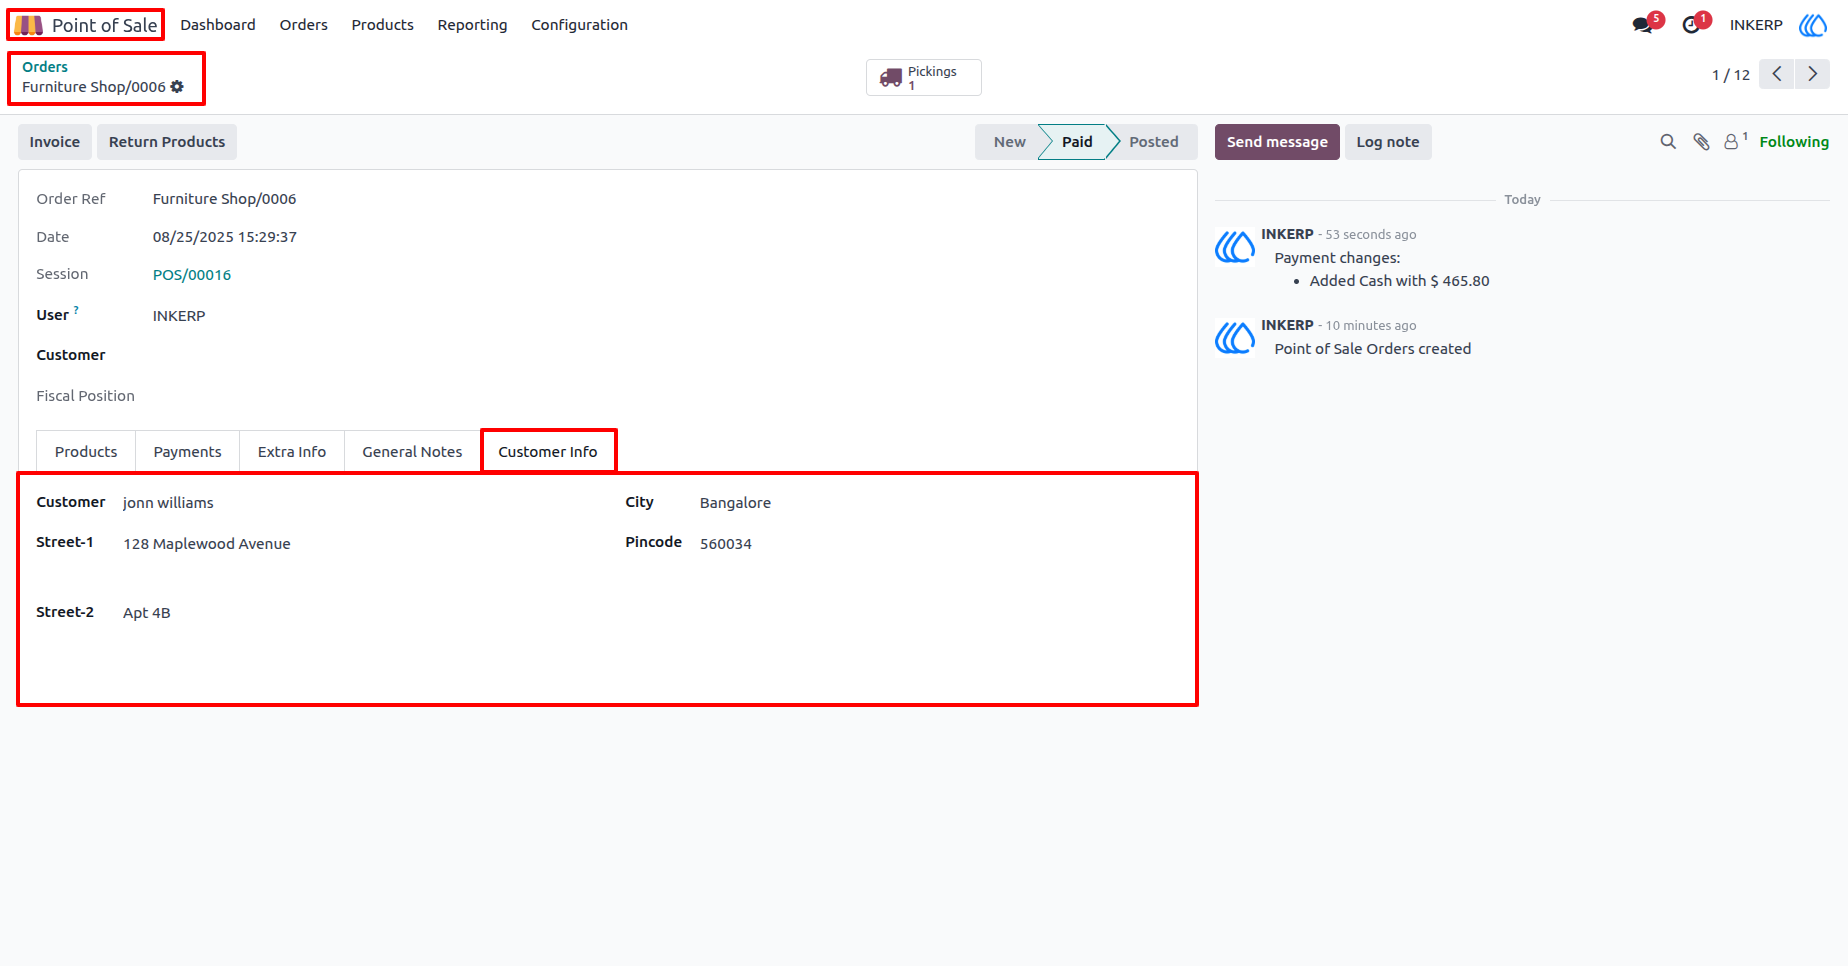Click the Invoice button
The height and width of the screenshot is (966, 1848).
[55, 142]
